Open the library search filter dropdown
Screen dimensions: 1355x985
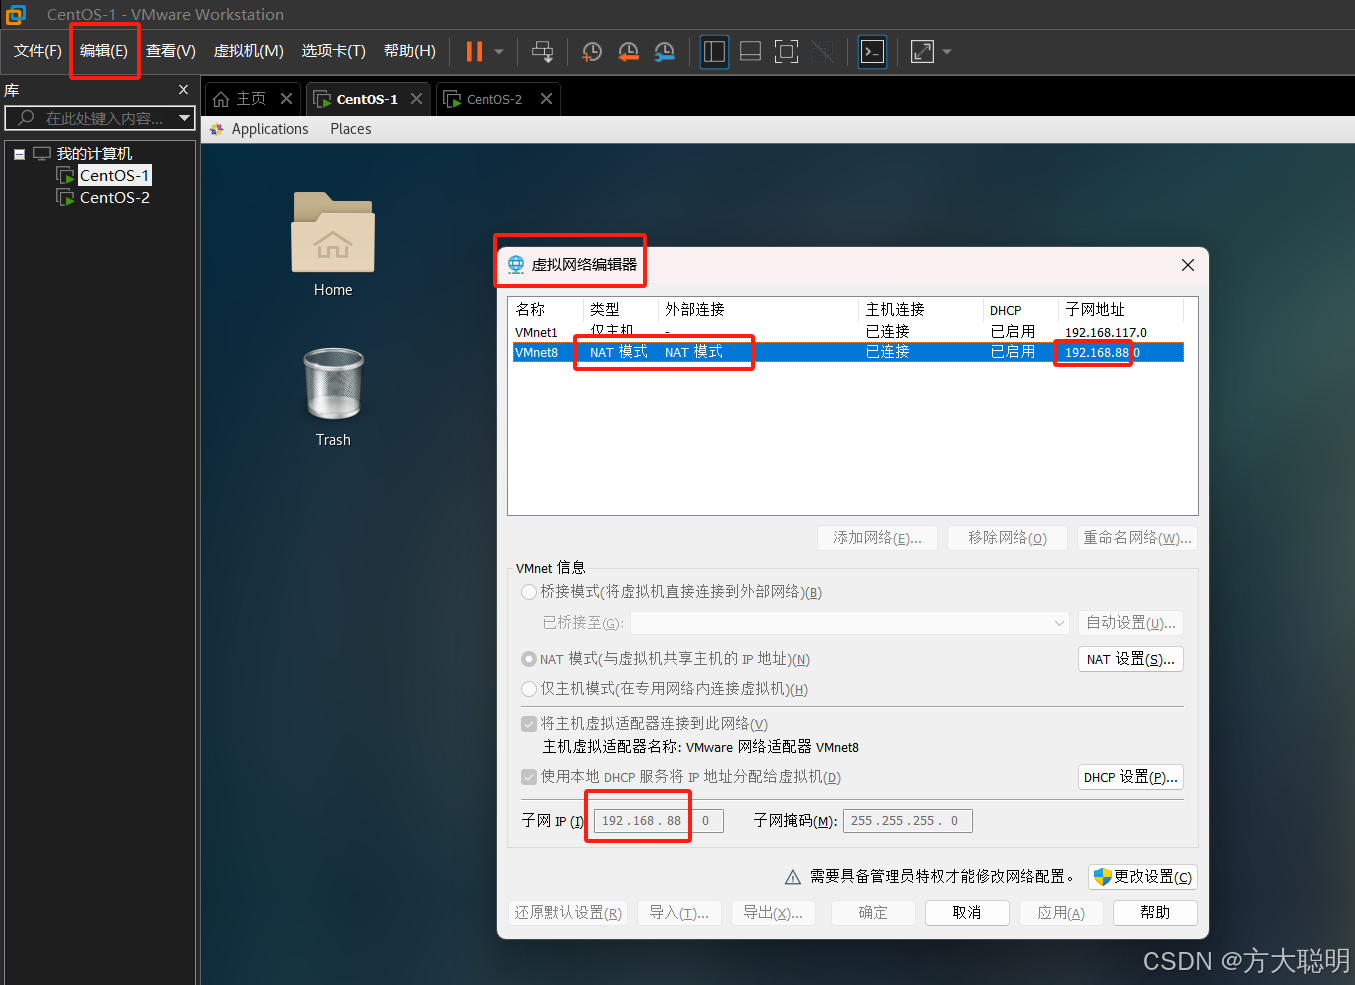pos(184,118)
